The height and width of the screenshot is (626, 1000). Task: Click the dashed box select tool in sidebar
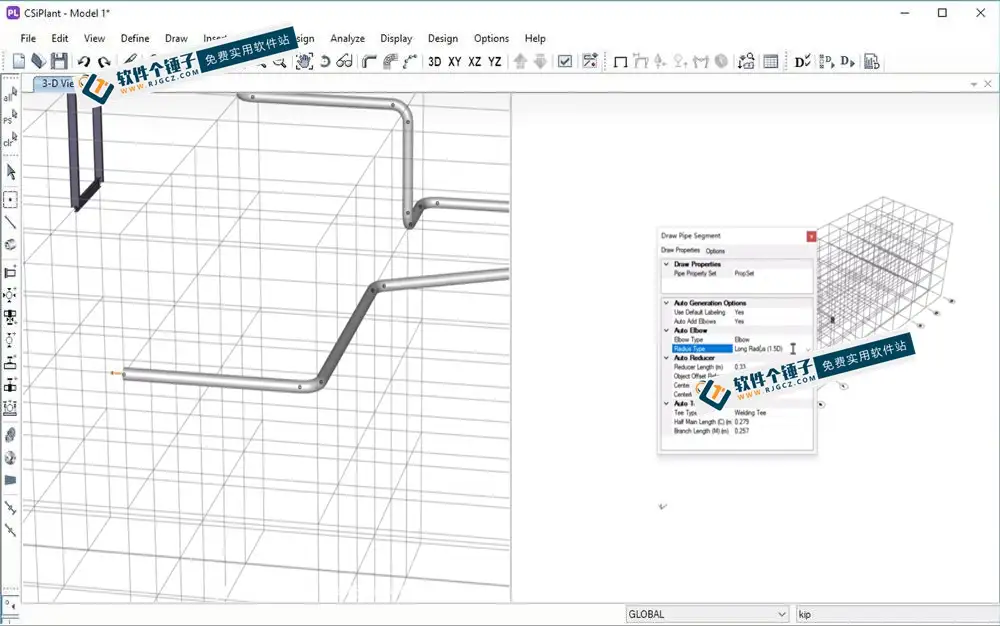[10, 200]
